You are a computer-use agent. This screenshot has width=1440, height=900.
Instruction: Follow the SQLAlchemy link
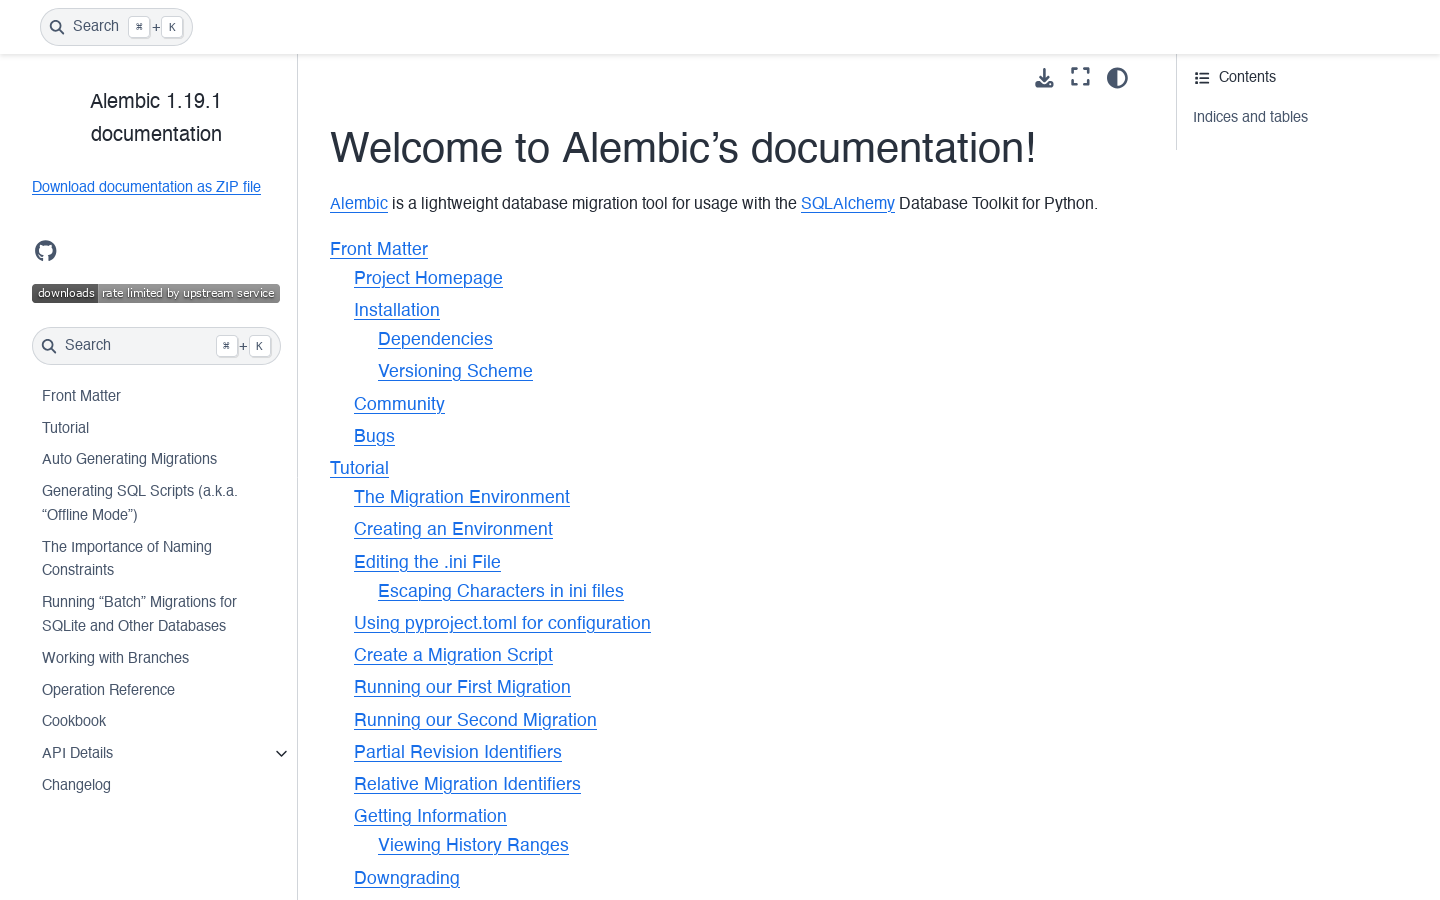[x=848, y=203]
